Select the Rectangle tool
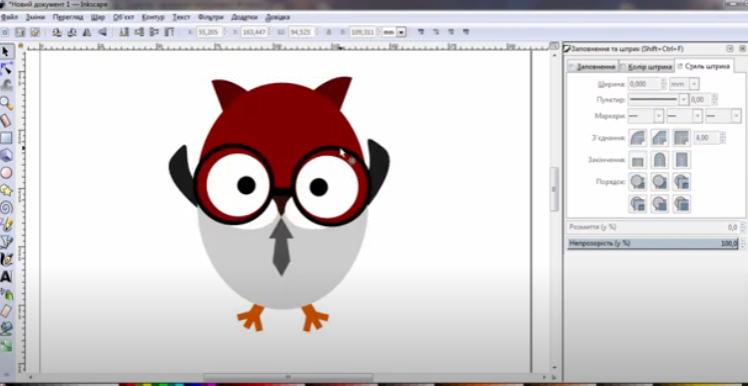Viewport: 748px width, 386px height. tap(6, 138)
